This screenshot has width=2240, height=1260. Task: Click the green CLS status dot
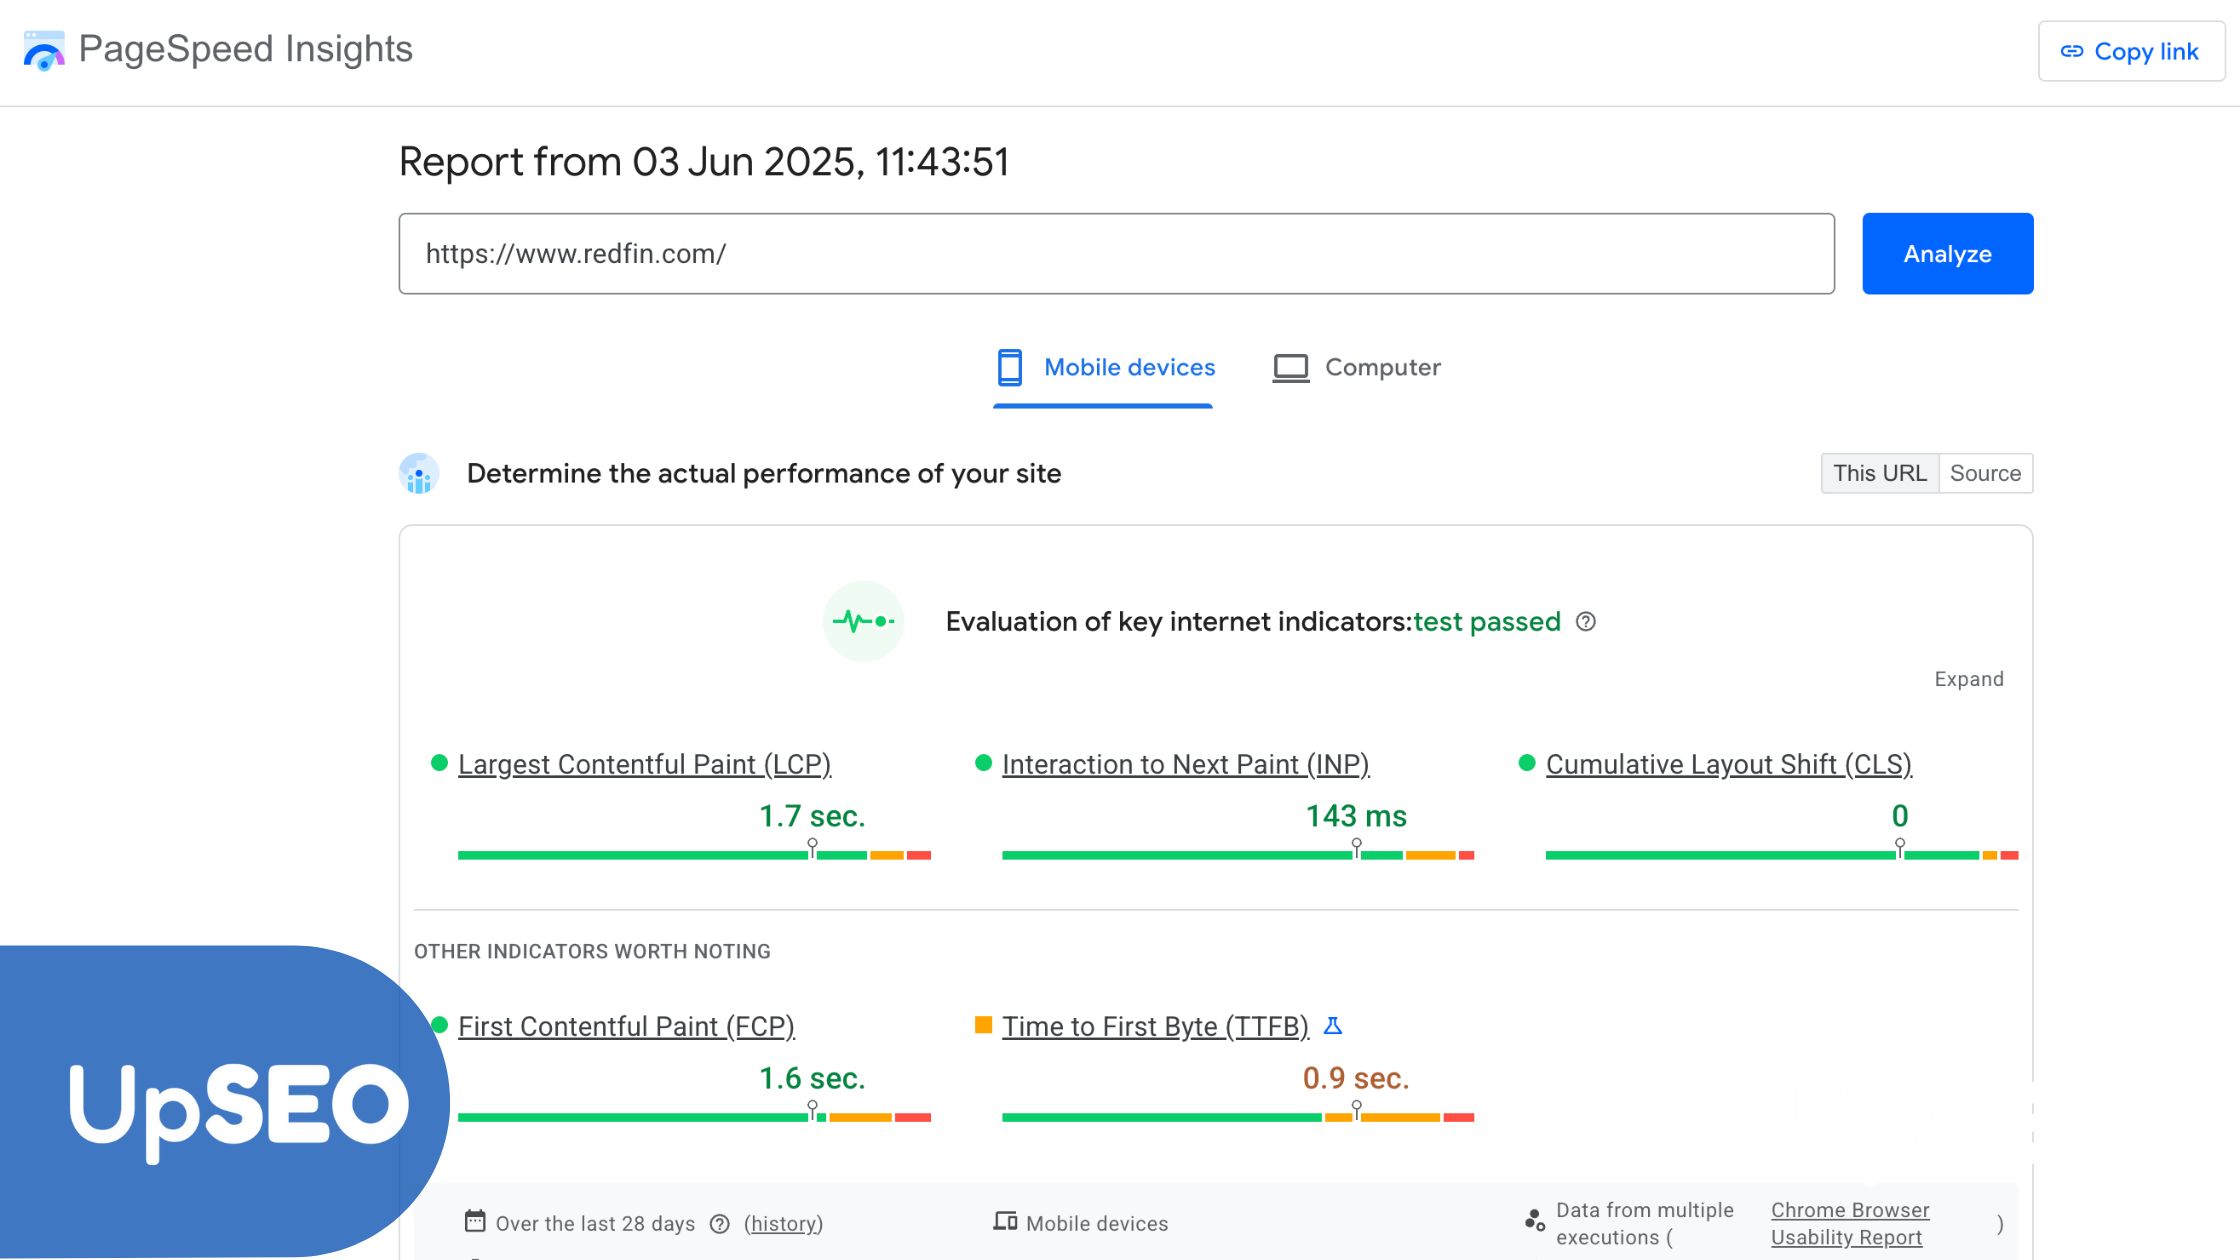[x=1527, y=763]
